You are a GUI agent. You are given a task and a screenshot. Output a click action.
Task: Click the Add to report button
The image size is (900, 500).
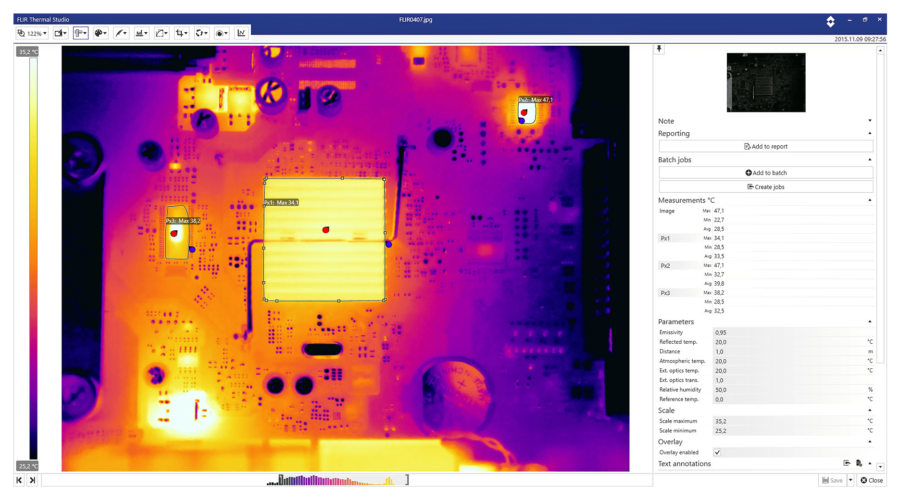pyautogui.click(x=766, y=146)
